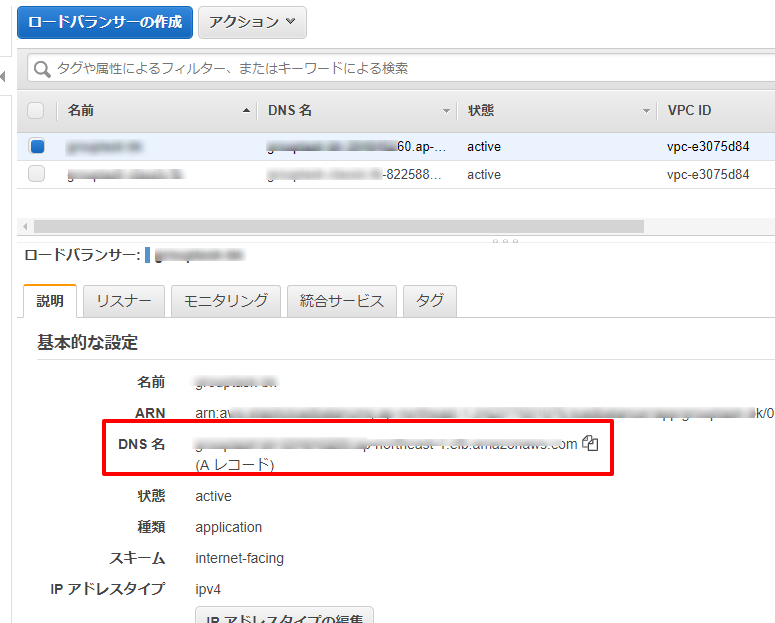
Task: Open the 統合サービス tab
Action: coord(342,301)
